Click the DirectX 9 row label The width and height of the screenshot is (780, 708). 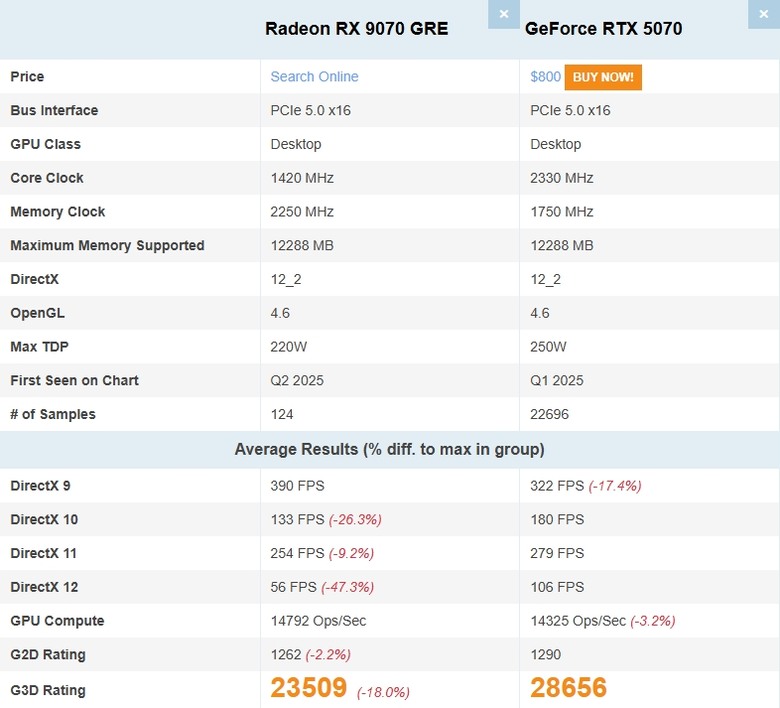[40, 486]
